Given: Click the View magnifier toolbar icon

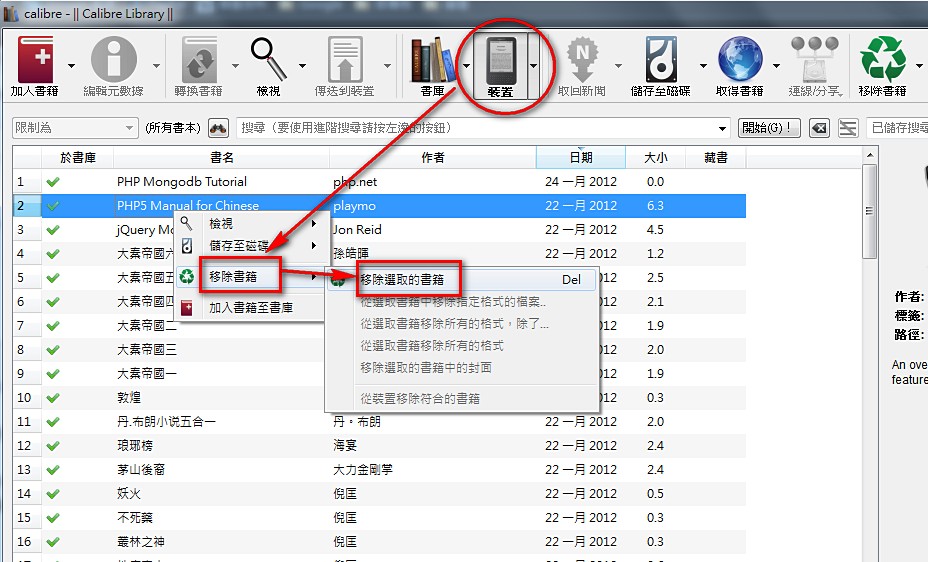Looking at the screenshot, I should click(269, 59).
